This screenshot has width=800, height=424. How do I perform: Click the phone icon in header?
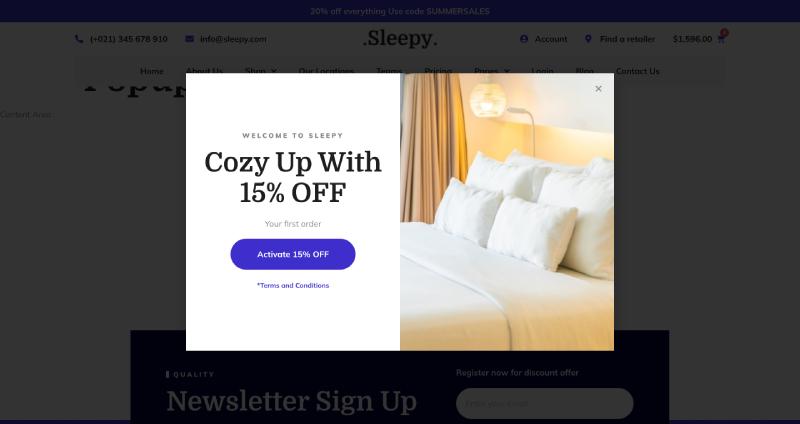[x=79, y=39]
